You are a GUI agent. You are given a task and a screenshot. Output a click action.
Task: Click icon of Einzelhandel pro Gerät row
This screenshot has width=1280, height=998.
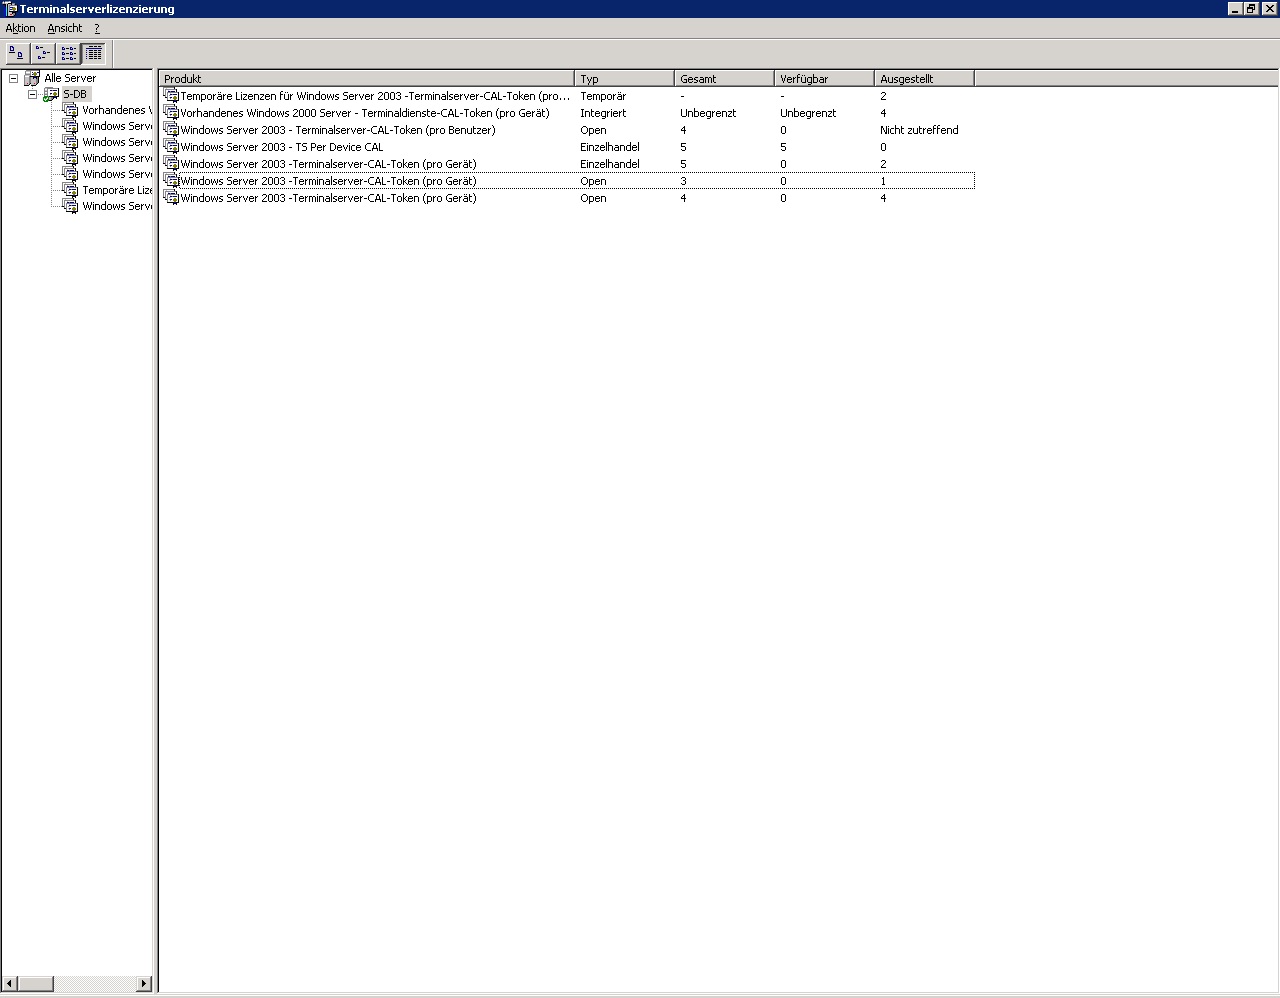(x=171, y=164)
